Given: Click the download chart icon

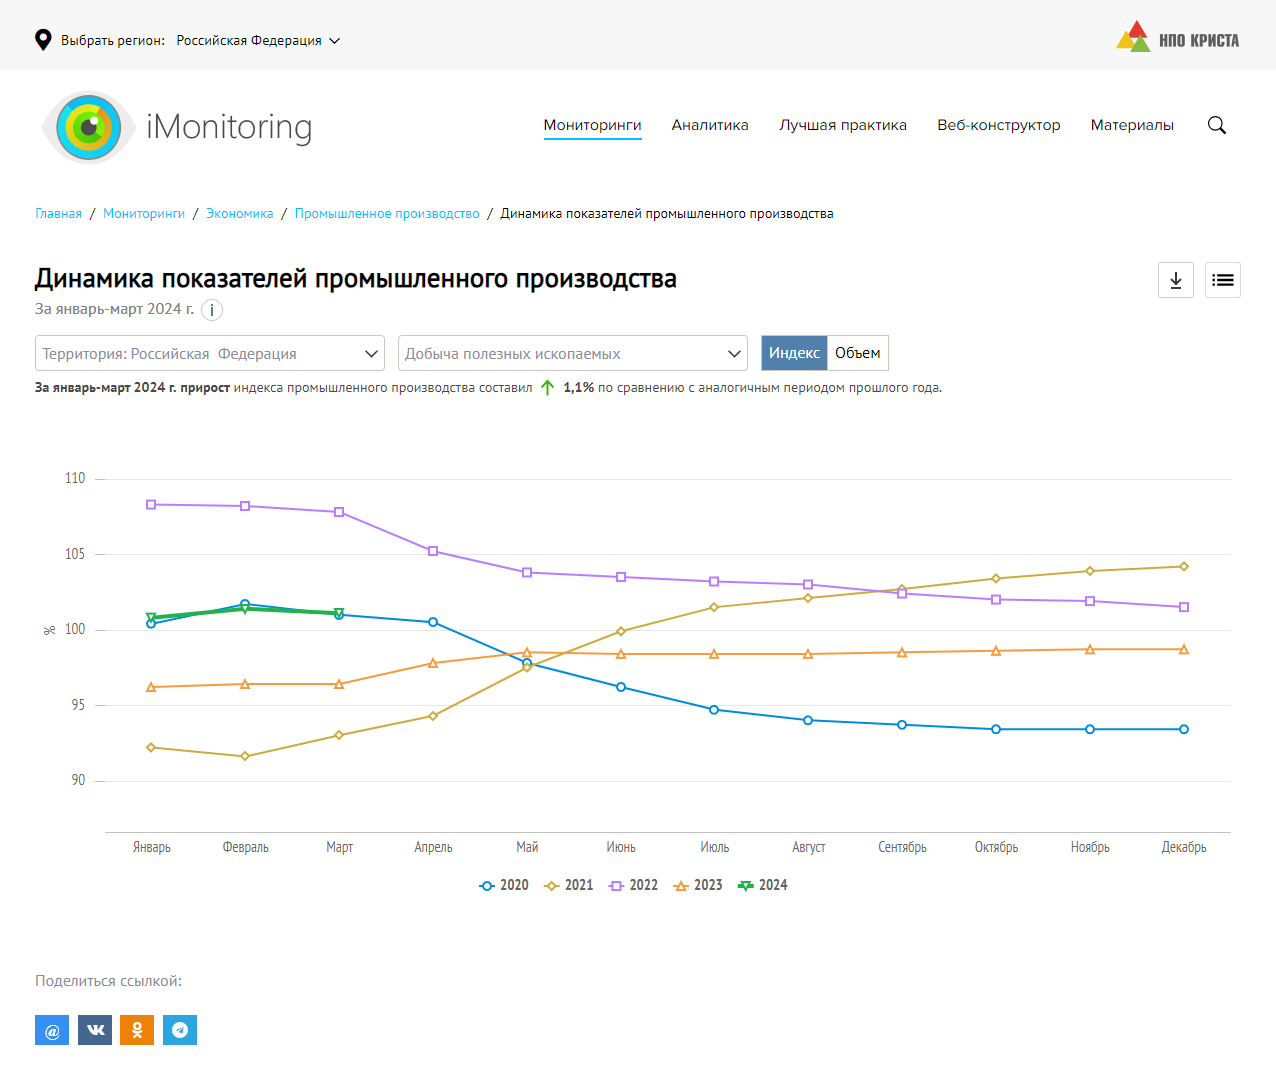Looking at the screenshot, I should [1175, 280].
